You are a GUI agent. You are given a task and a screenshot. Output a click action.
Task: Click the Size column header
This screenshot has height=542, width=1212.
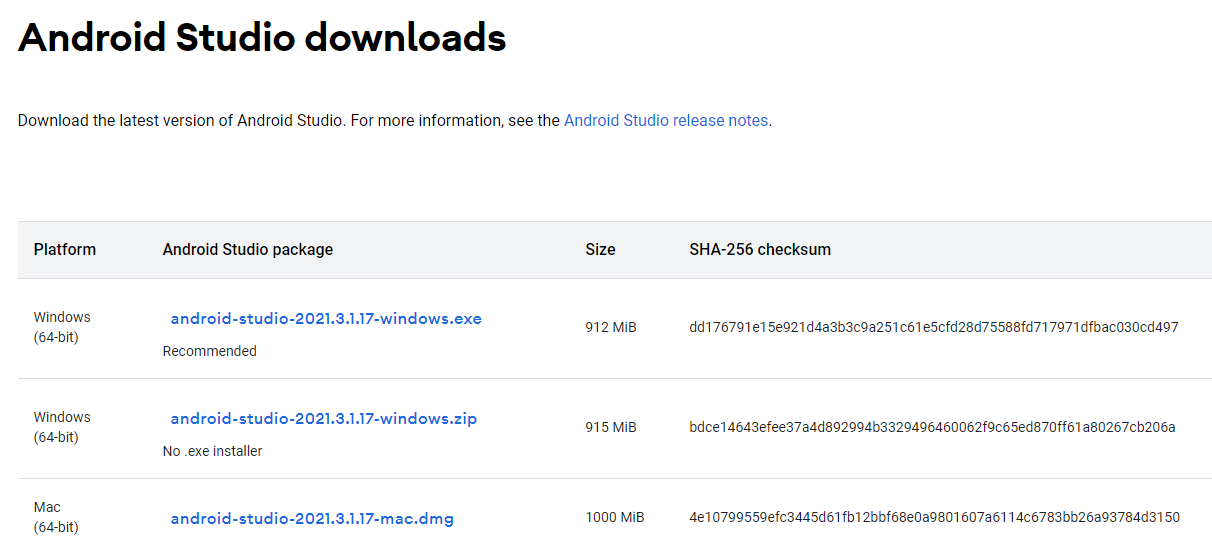(x=600, y=250)
